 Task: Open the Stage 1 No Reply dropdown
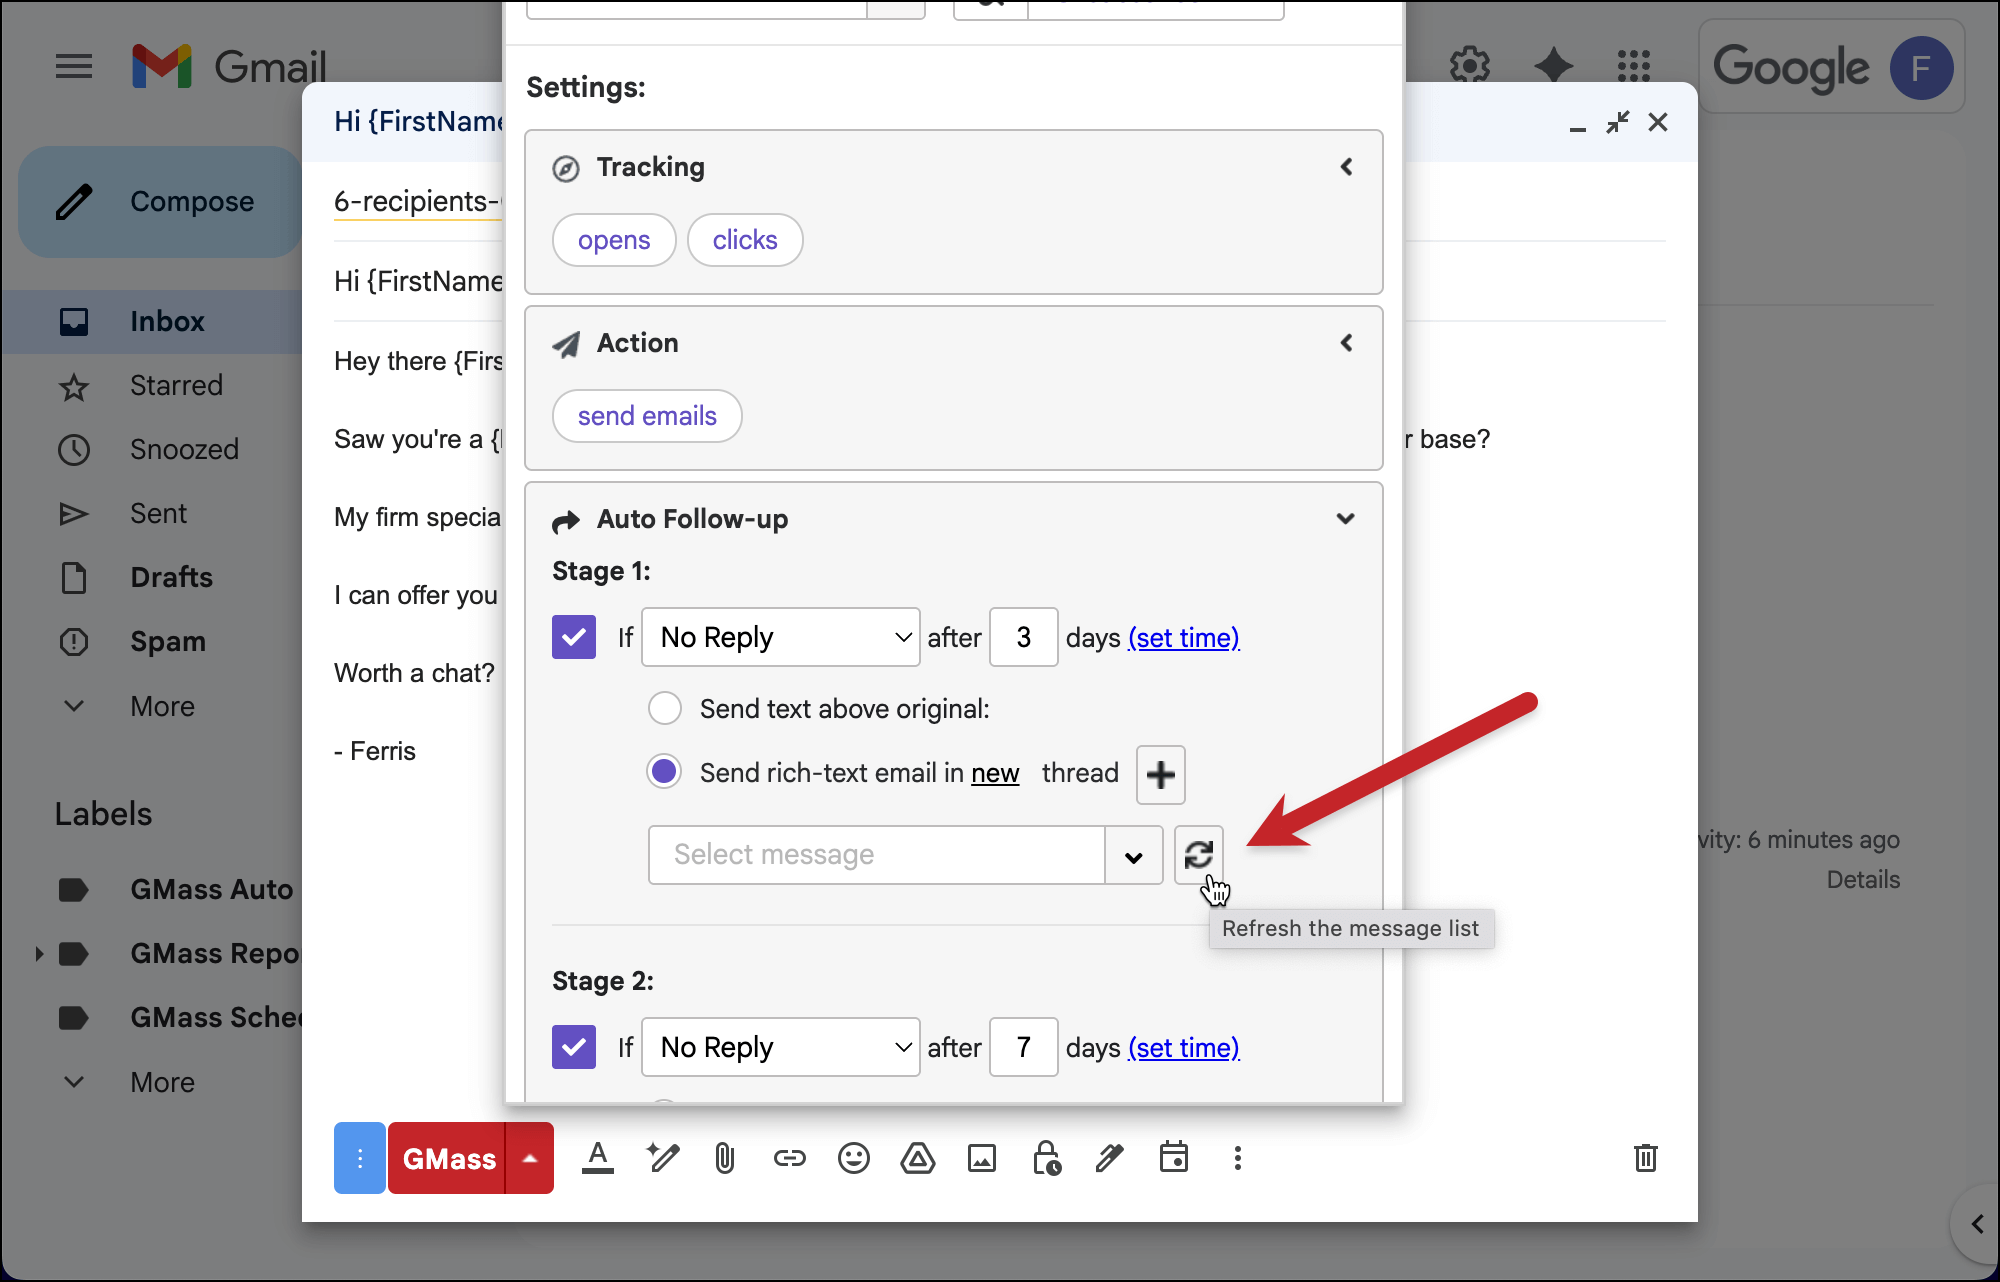pos(780,637)
